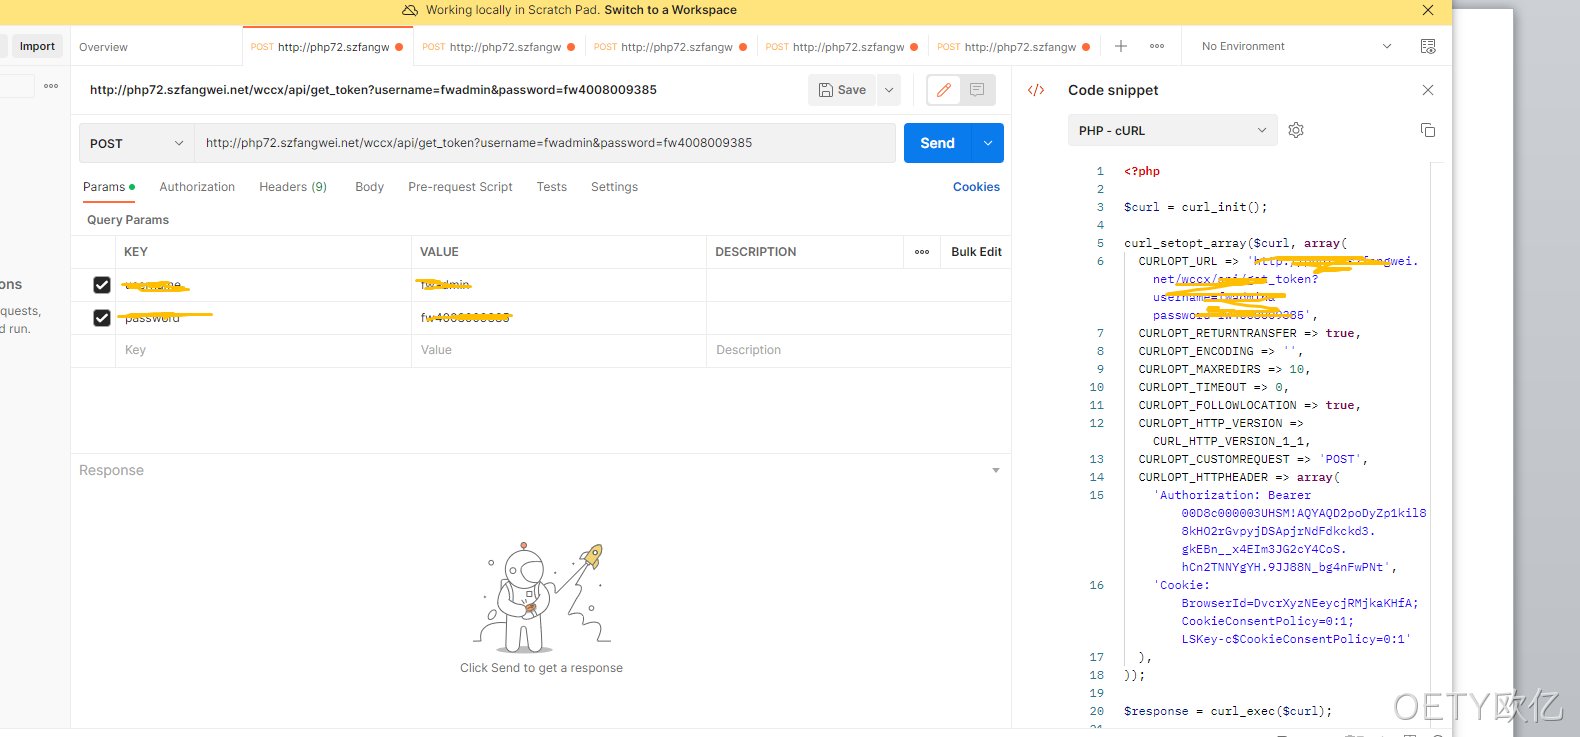Screen dimensions: 1580x737
Task: Click the '$response = curl_exec($curl);' line
Action: [x=1228, y=711]
